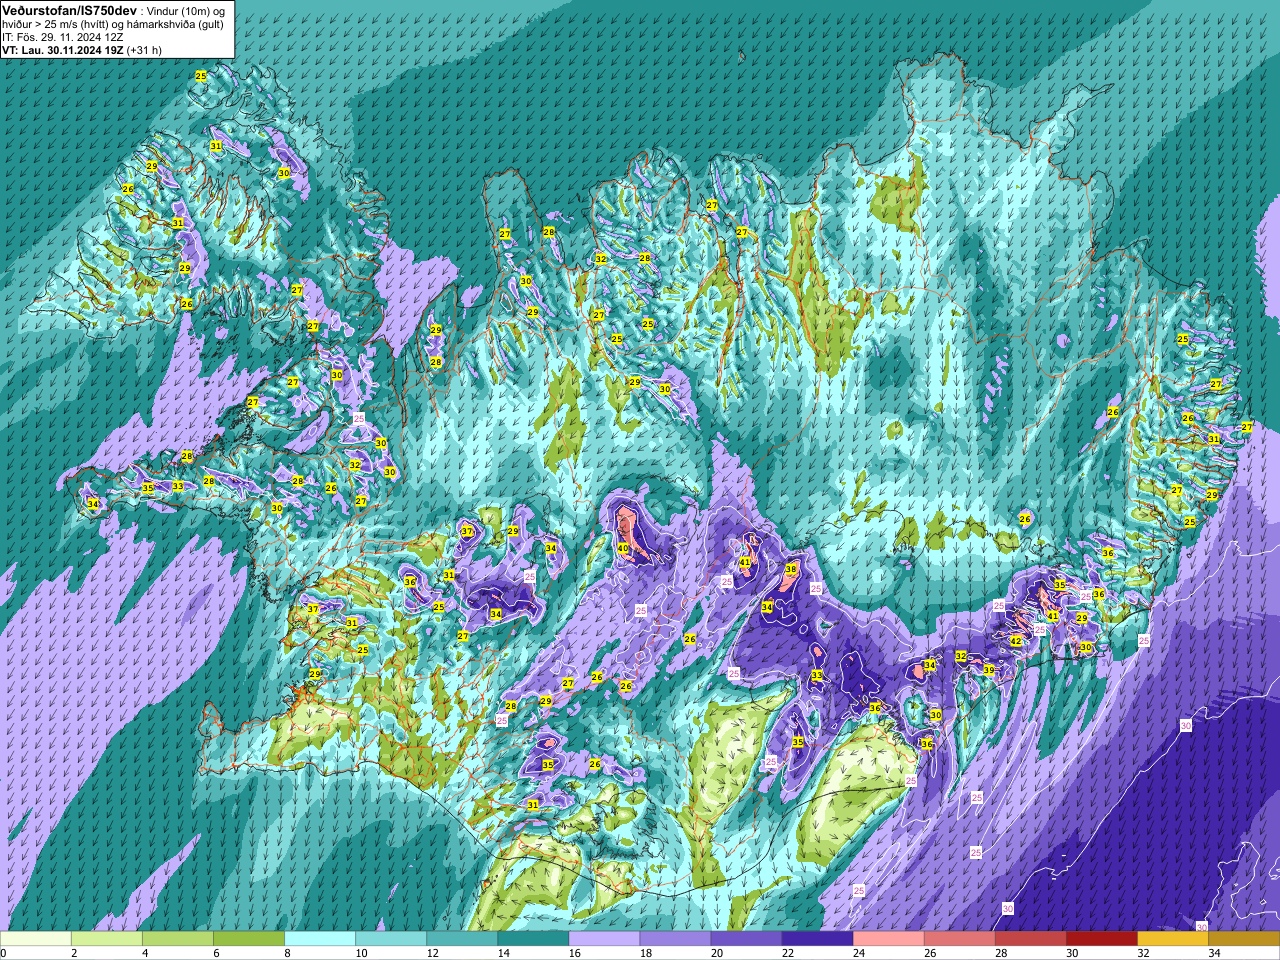
Task: Click the 26–28 m/s salmon legend swatch
Action: (959, 939)
